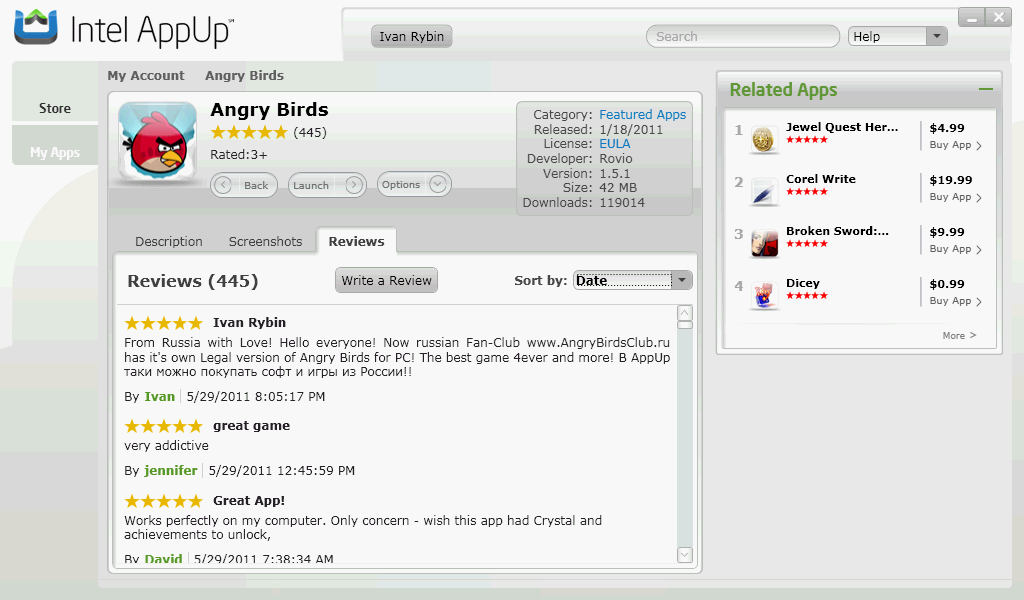Open reviewer David's profile link
1024x600 pixels.
click(163, 559)
